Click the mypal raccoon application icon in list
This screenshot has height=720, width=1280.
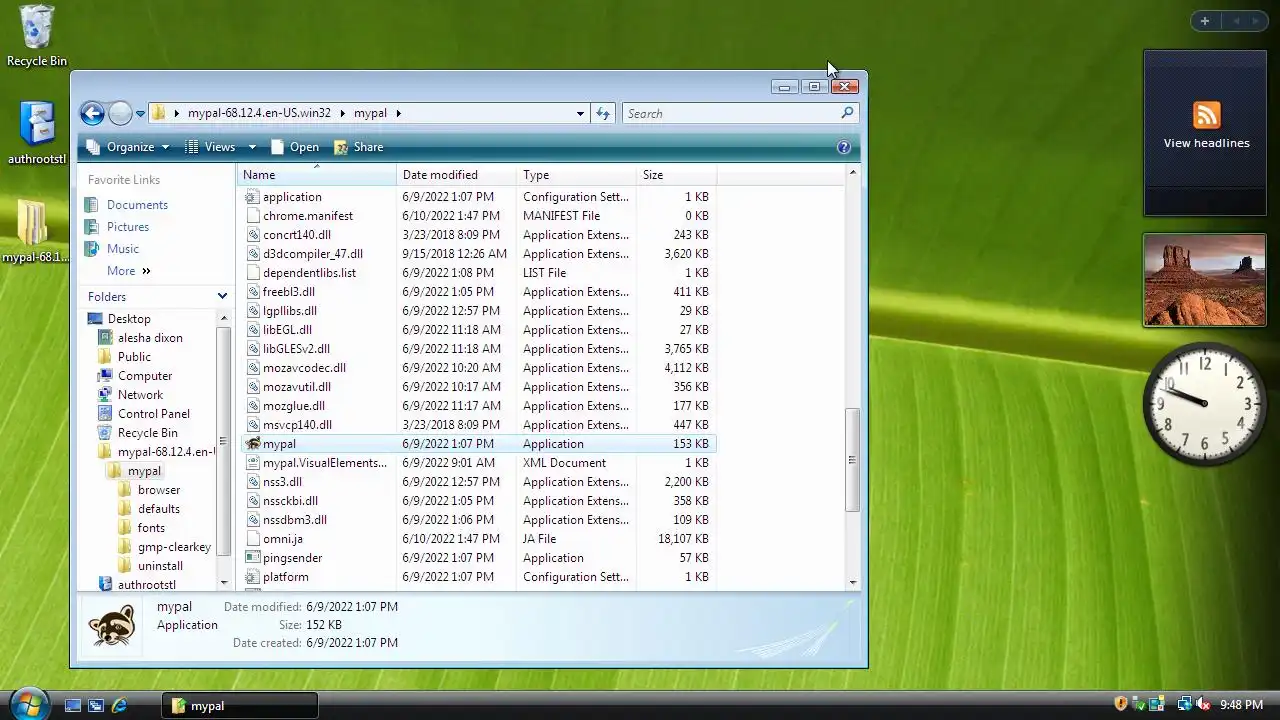click(253, 444)
